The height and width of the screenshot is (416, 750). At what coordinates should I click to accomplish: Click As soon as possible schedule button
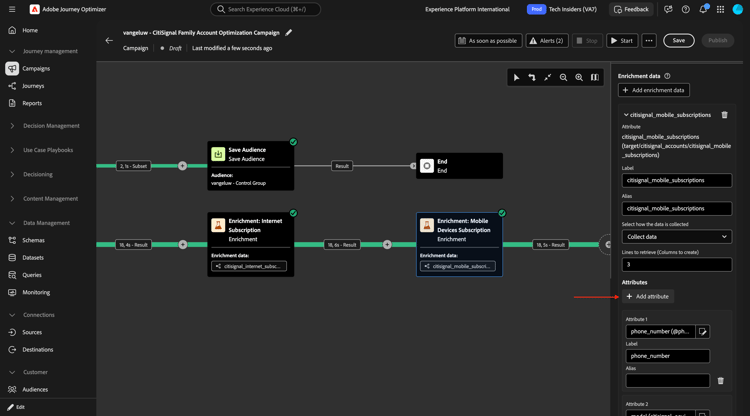(488, 41)
